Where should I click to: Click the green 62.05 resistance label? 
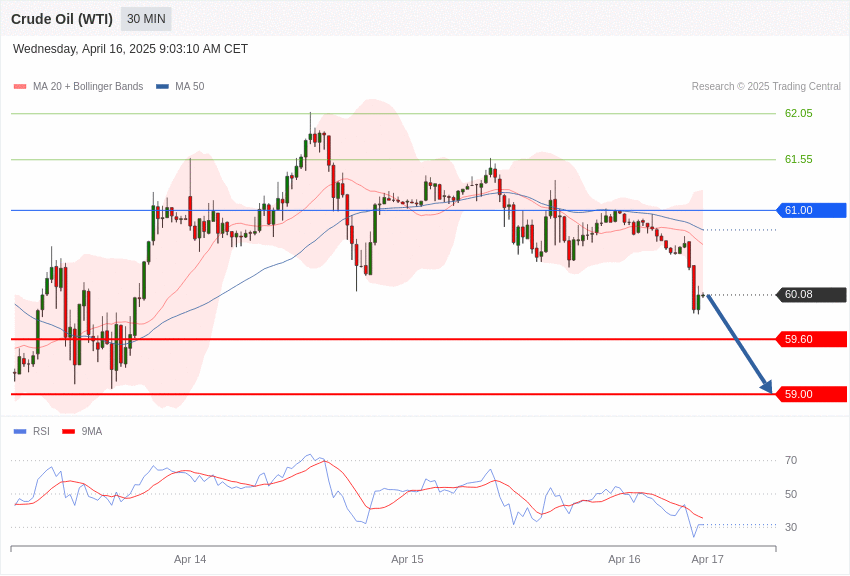798,114
